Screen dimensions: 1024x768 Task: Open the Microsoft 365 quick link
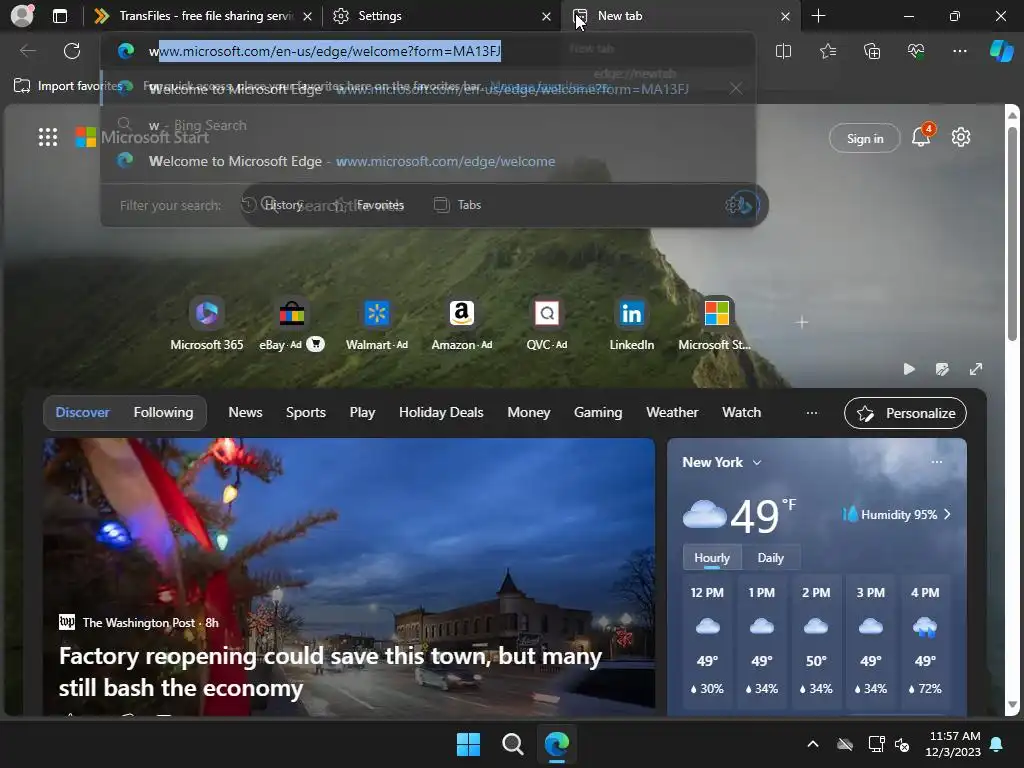[206, 325]
